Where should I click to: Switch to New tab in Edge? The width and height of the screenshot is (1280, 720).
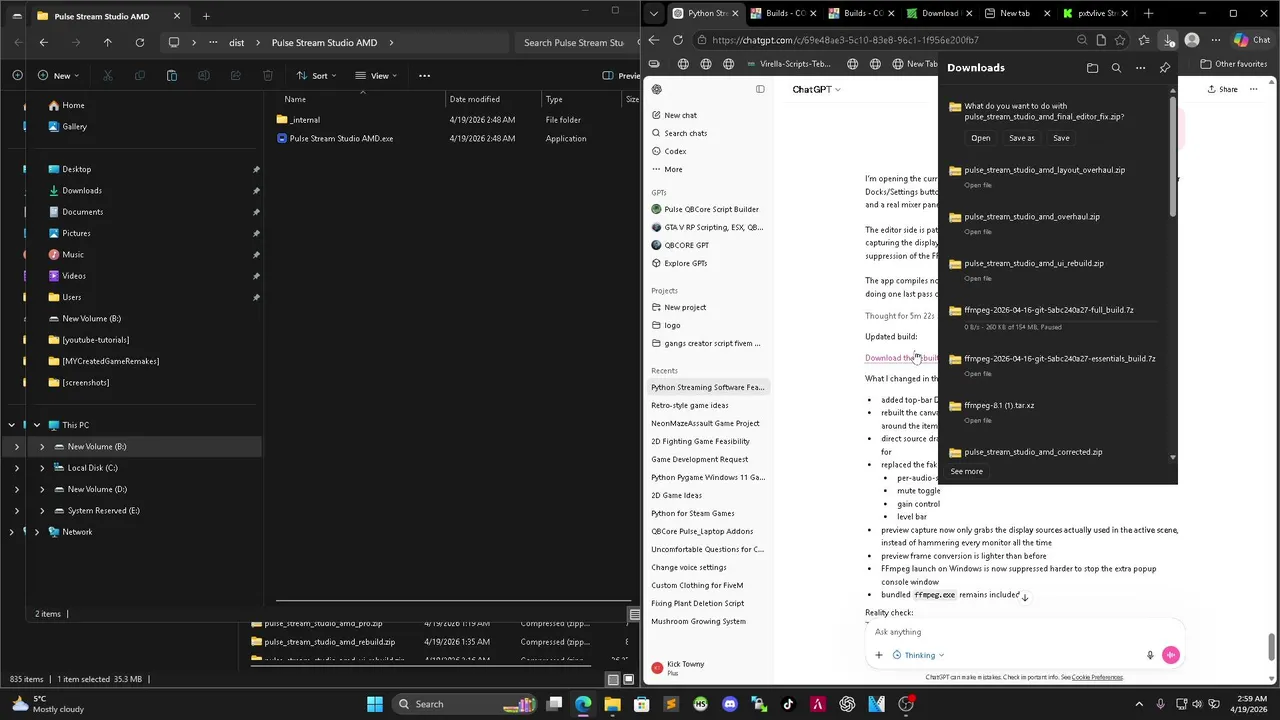coord(1015,14)
